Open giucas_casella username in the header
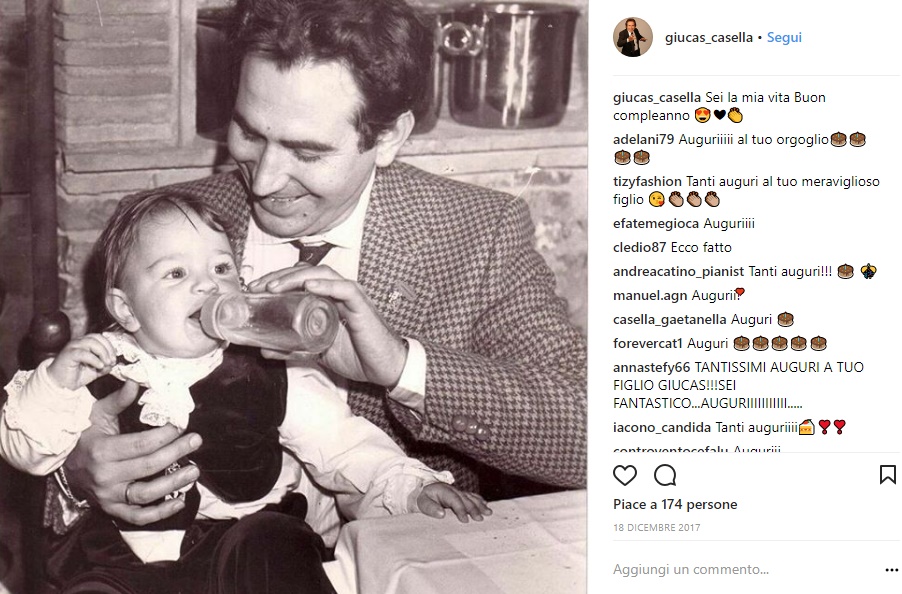 [709, 37]
